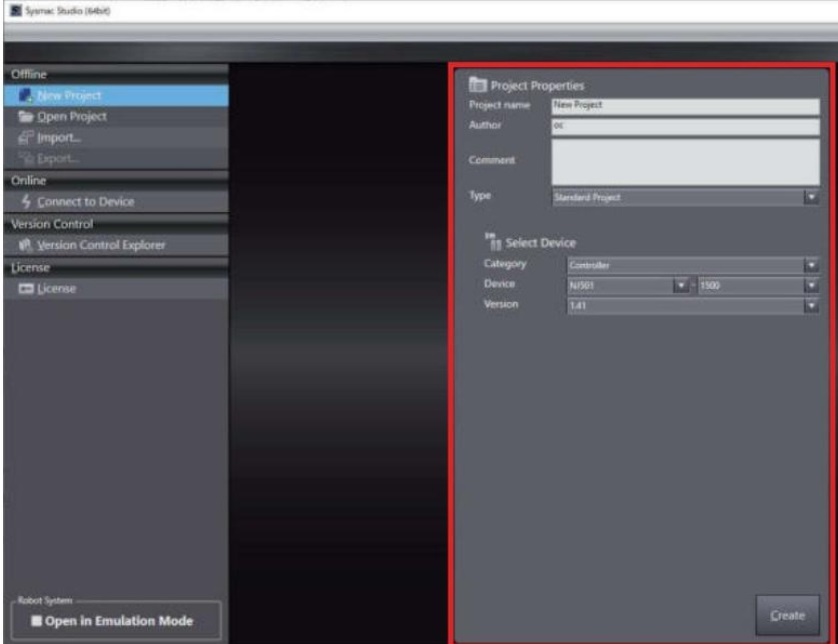
Task: Click the Select Device header icon
Action: tap(493, 241)
